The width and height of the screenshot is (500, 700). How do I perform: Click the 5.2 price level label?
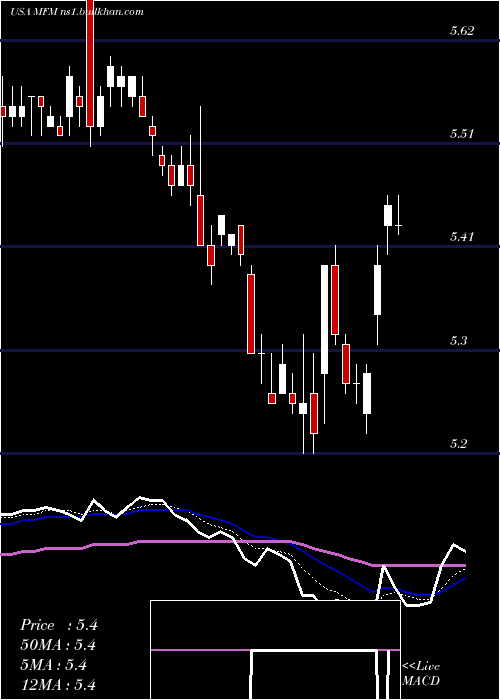click(x=458, y=444)
